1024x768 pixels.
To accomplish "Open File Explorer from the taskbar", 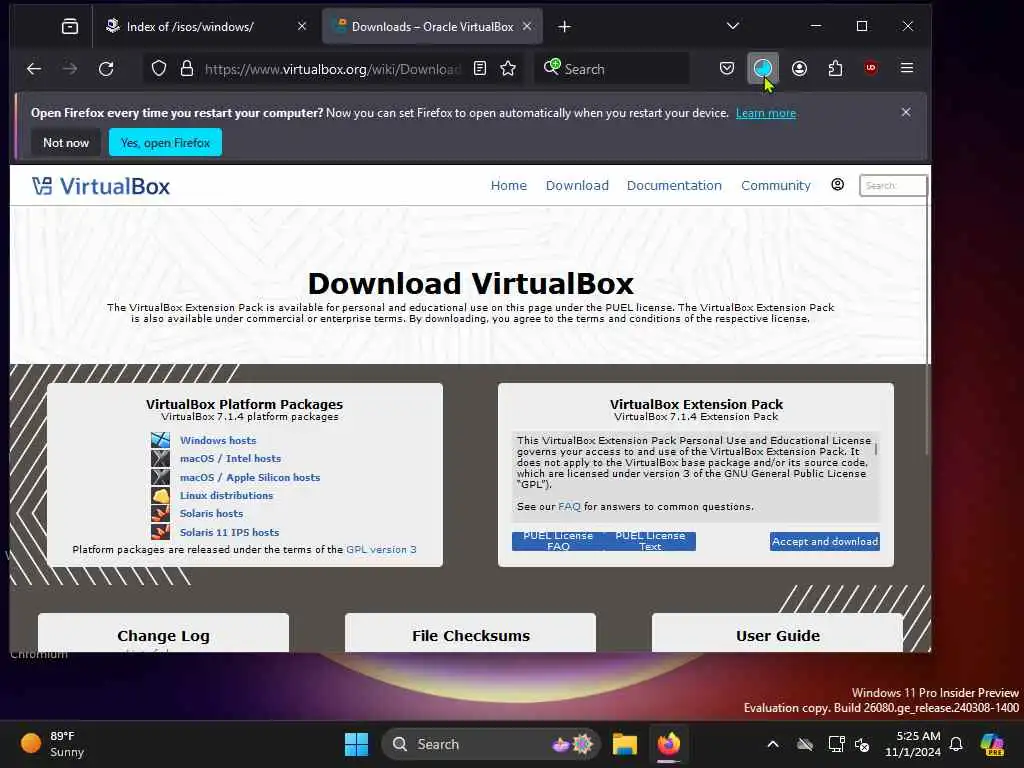I will click(x=625, y=744).
